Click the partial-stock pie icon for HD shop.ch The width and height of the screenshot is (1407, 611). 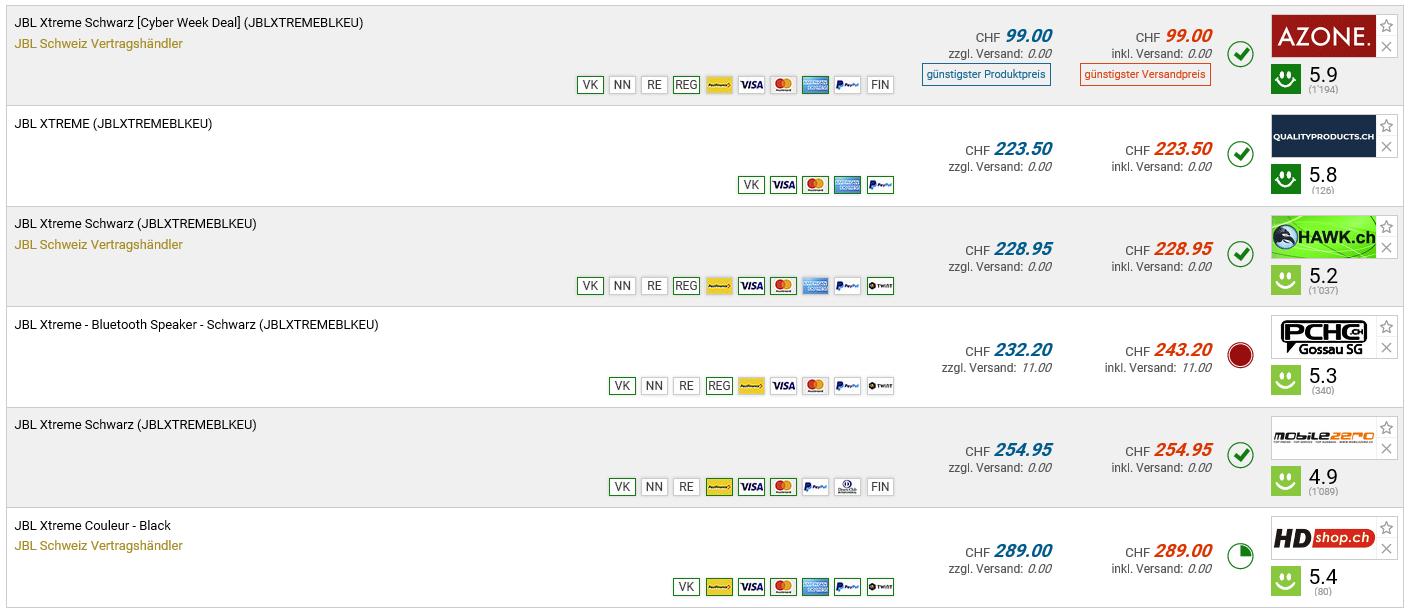click(x=1240, y=556)
